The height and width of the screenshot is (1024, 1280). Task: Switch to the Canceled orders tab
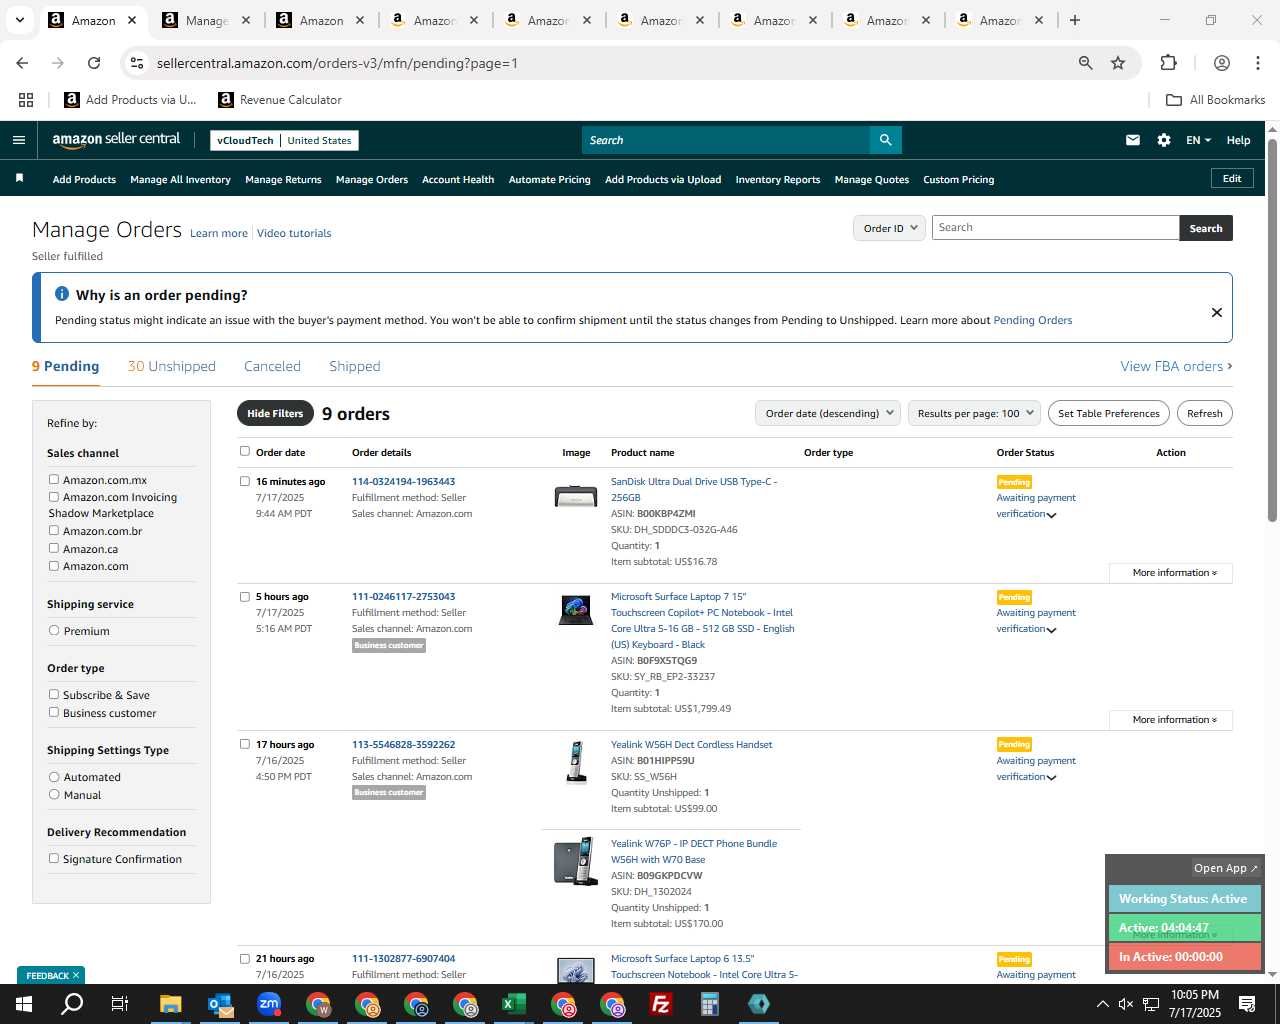point(272,366)
